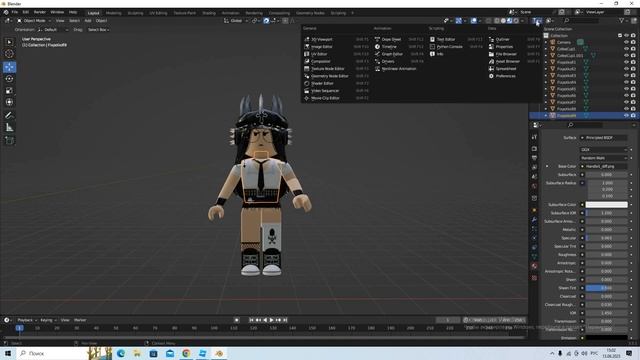This screenshot has height=360, width=640.
Task: Expand the selected Fixpotkoff9 tree item
Action: point(546,116)
